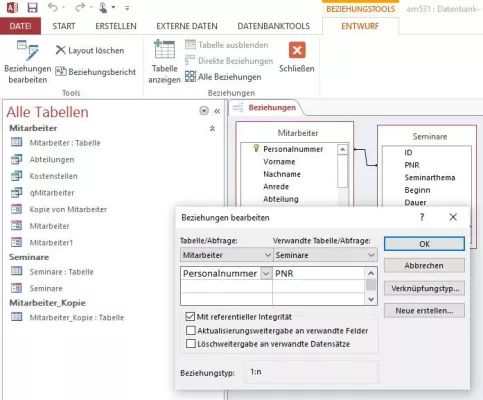Click the dialog help question mark

tap(422, 217)
